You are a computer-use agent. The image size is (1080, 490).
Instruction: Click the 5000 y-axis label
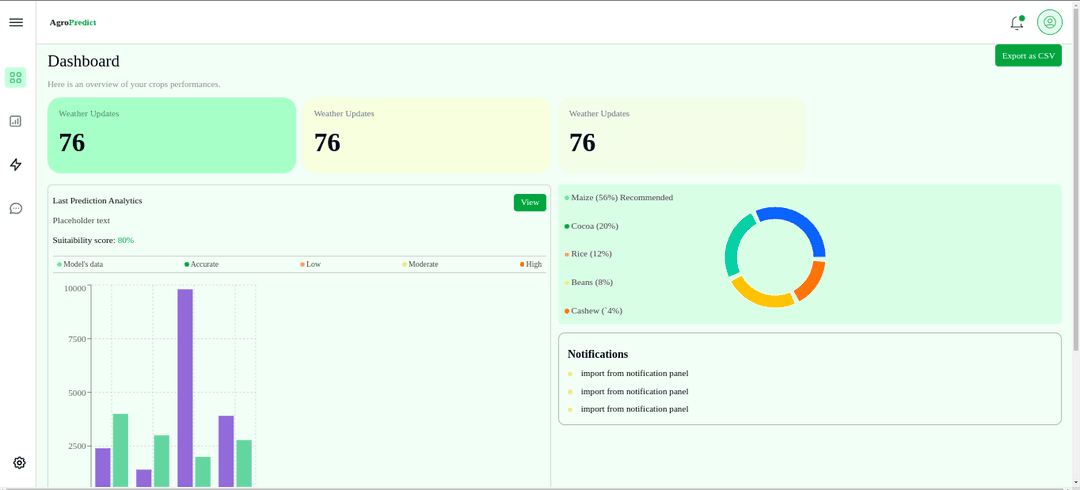[x=77, y=393]
